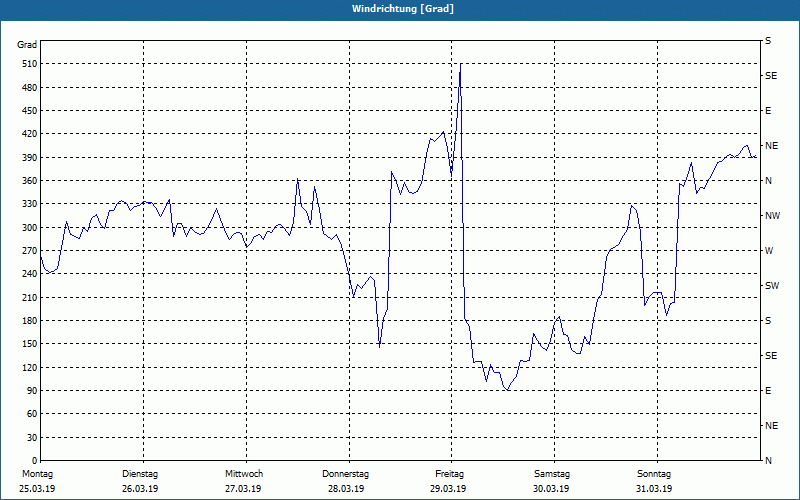Click the 300 degree value
This screenshot has height=500, width=800.
[29, 228]
